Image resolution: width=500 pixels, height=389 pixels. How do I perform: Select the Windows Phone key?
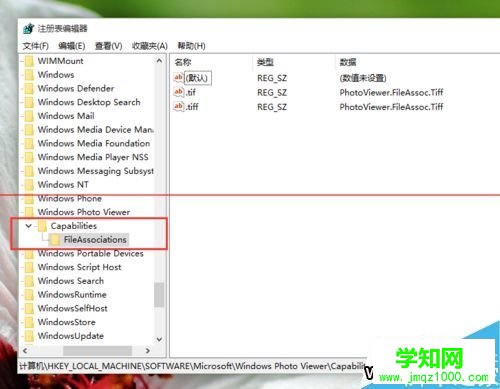coord(70,198)
